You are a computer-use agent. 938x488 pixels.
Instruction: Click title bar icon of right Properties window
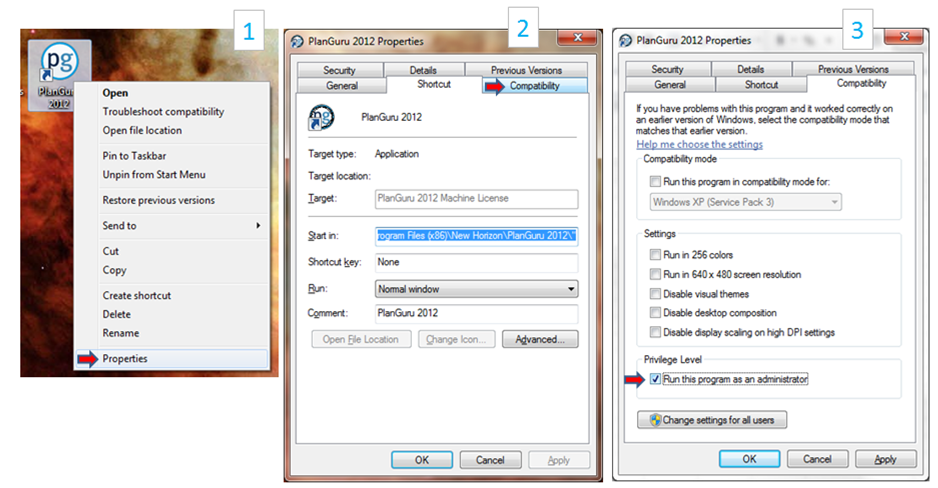(x=626, y=40)
